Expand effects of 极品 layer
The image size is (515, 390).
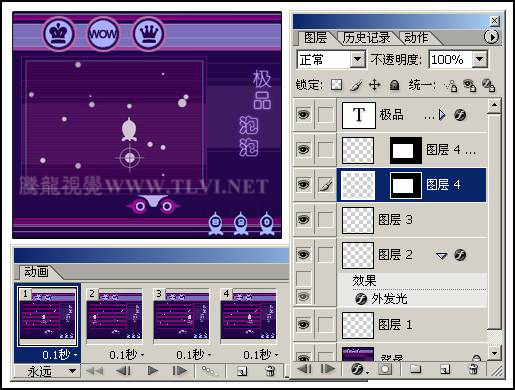442,115
